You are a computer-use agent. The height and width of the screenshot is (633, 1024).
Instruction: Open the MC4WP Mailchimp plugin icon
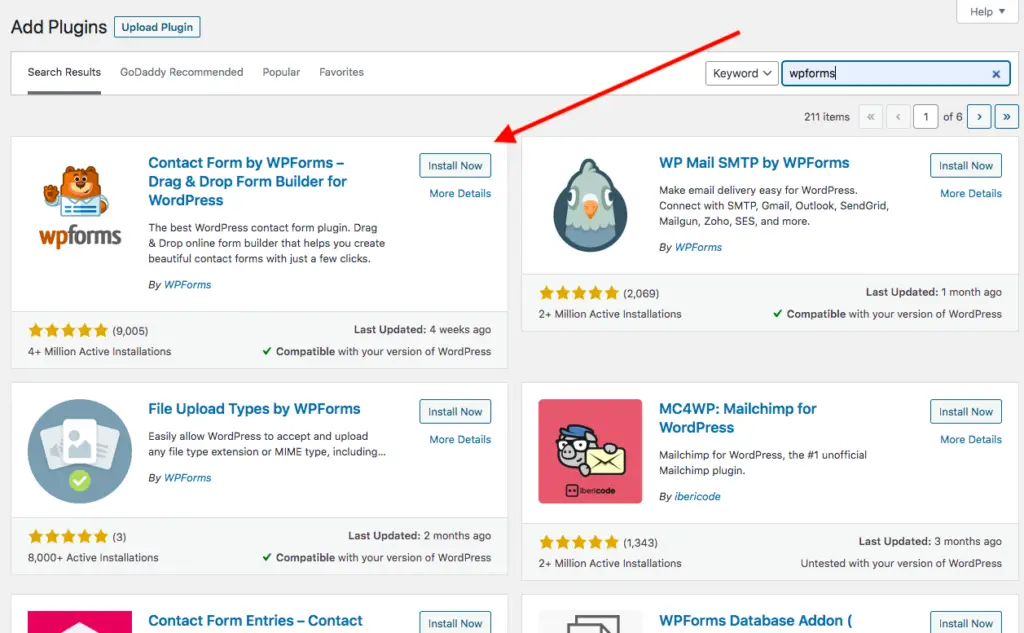(x=590, y=451)
